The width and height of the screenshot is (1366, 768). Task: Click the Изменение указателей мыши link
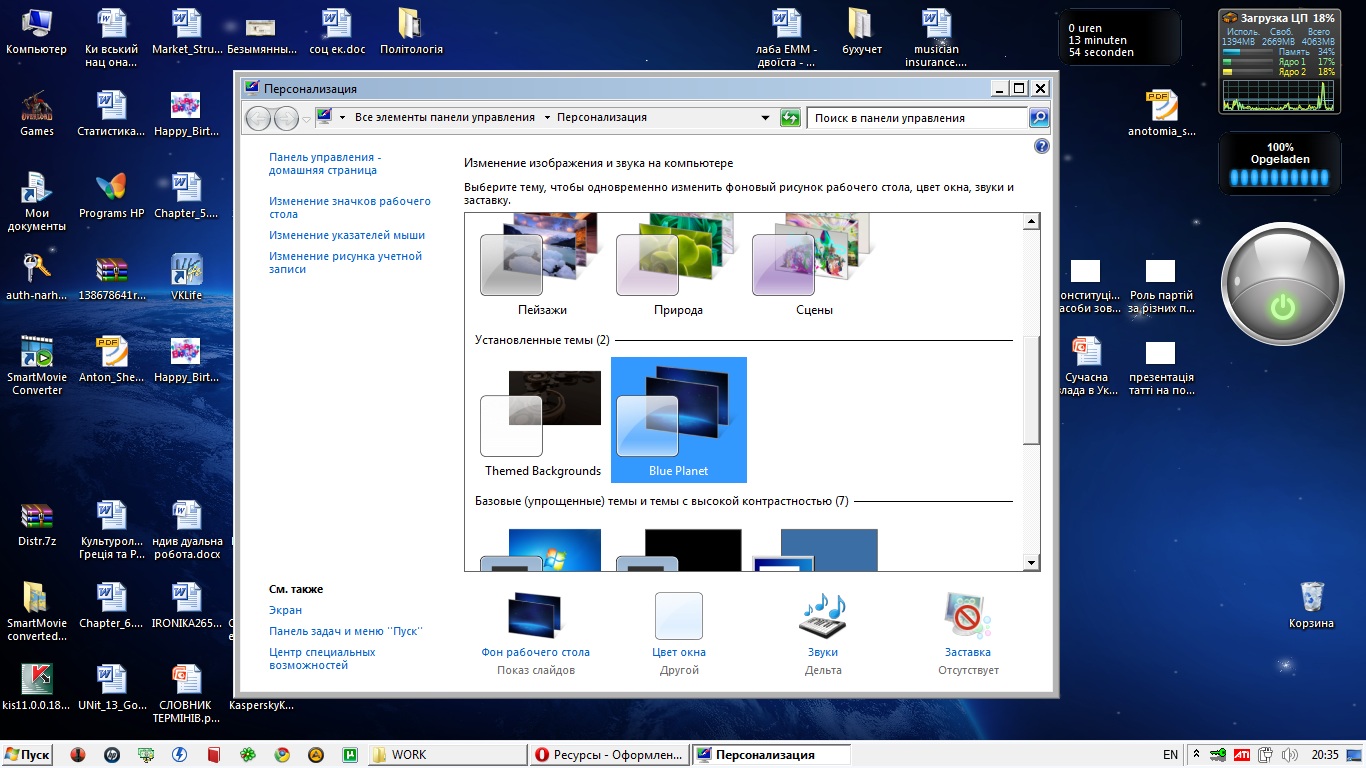point(346,235)
